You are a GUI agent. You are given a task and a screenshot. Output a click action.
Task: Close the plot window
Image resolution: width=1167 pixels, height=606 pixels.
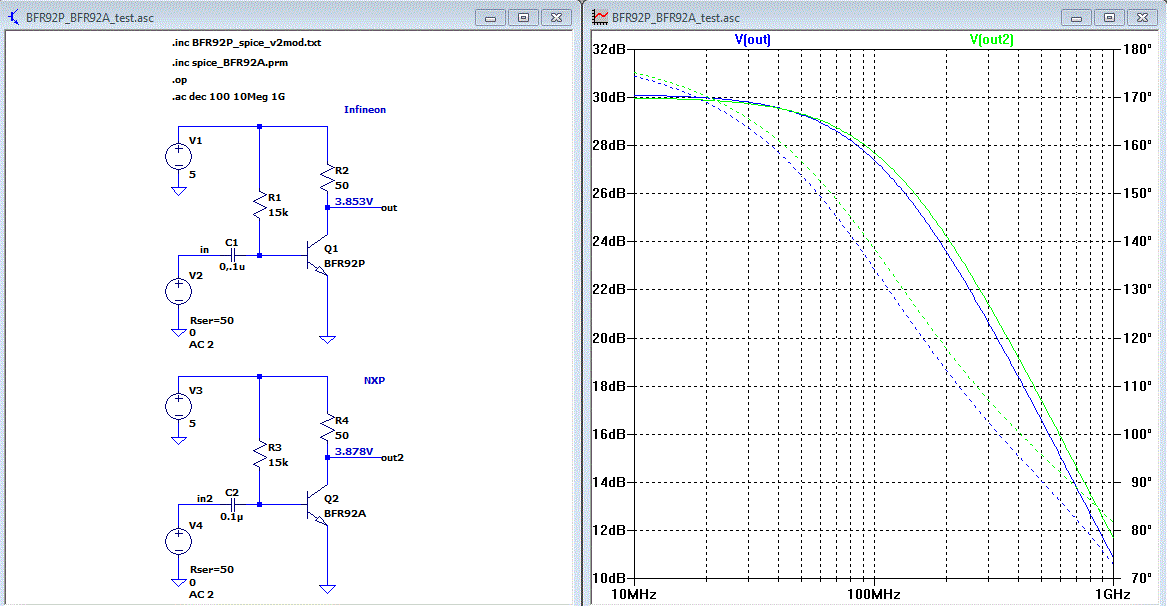tap(1142, 18)
